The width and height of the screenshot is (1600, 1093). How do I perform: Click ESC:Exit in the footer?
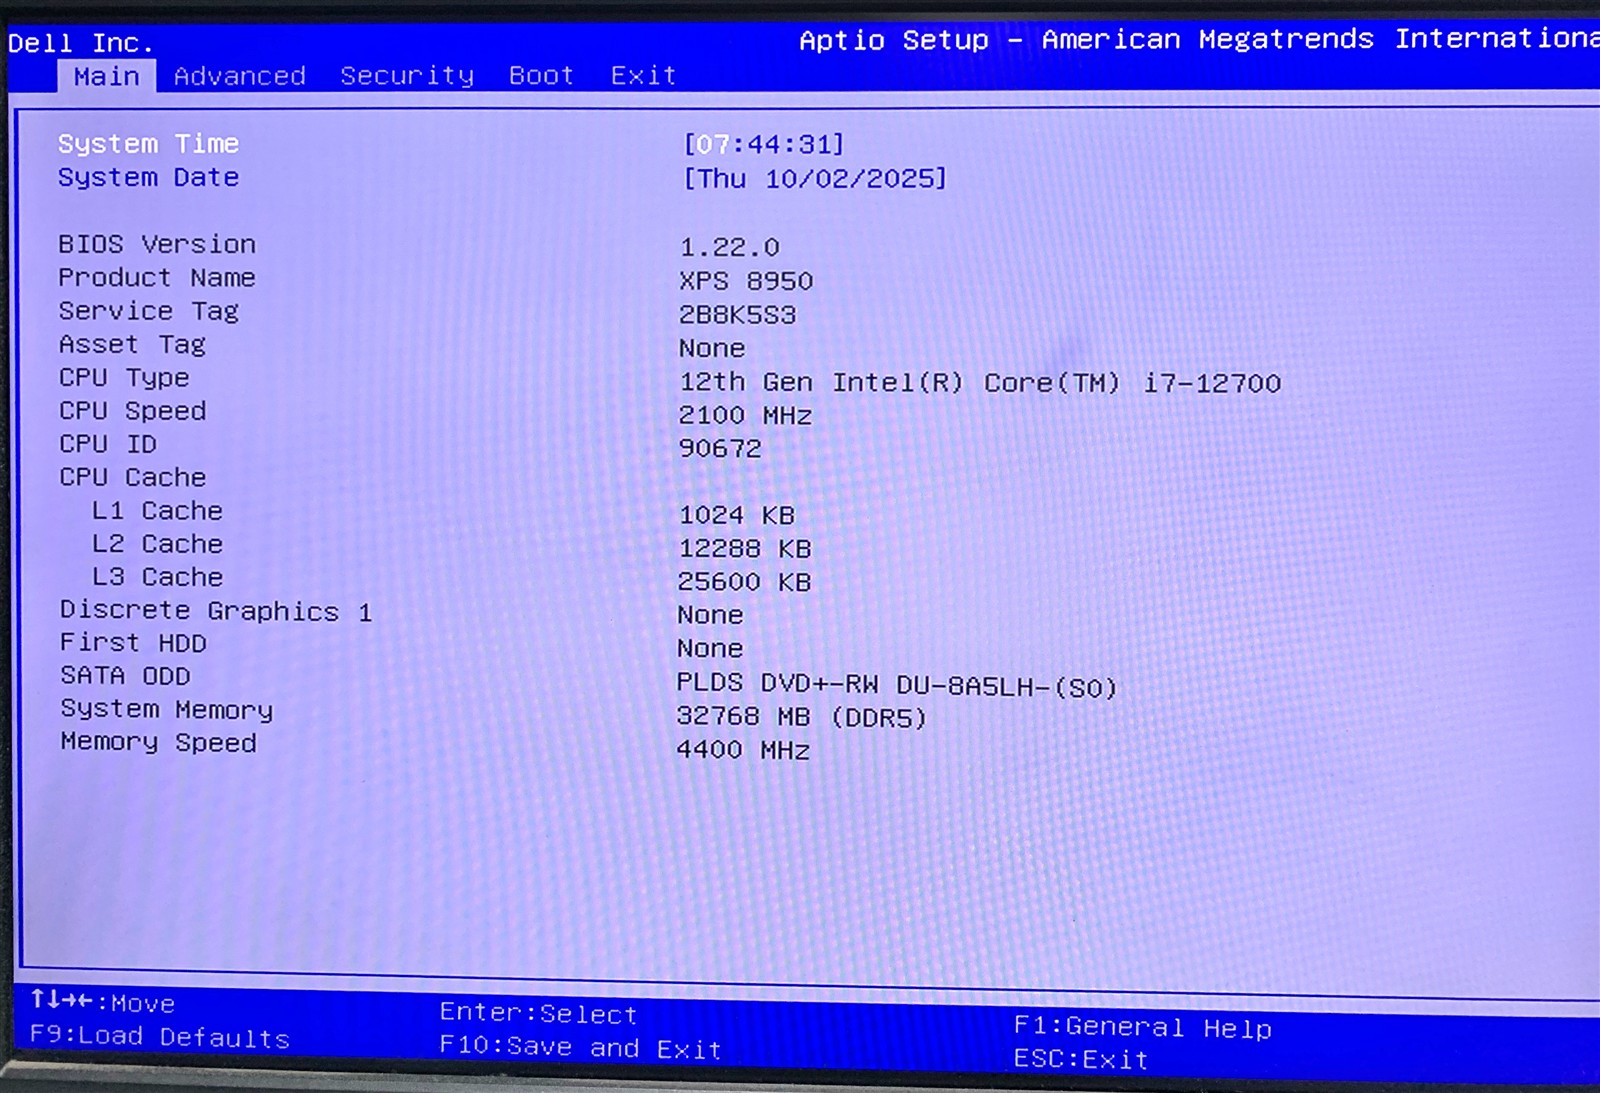coord(1080,1059)
